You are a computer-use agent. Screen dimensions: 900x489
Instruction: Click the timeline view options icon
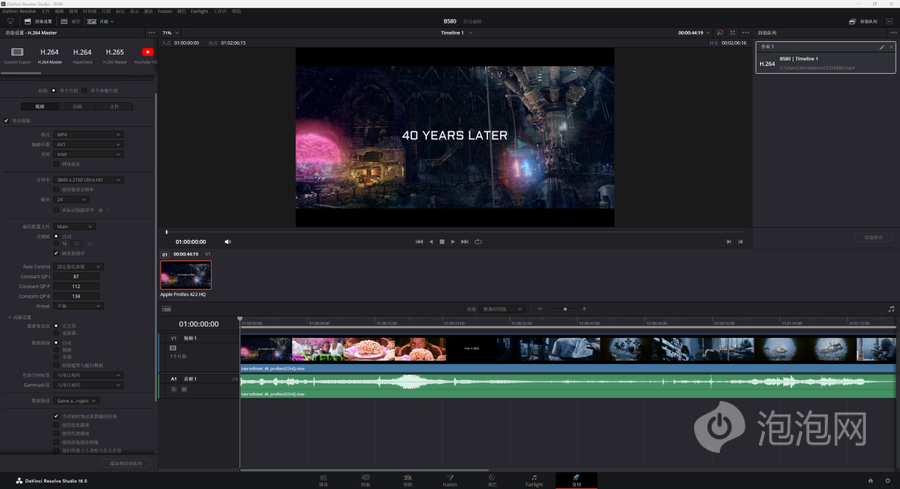[166, 309]
